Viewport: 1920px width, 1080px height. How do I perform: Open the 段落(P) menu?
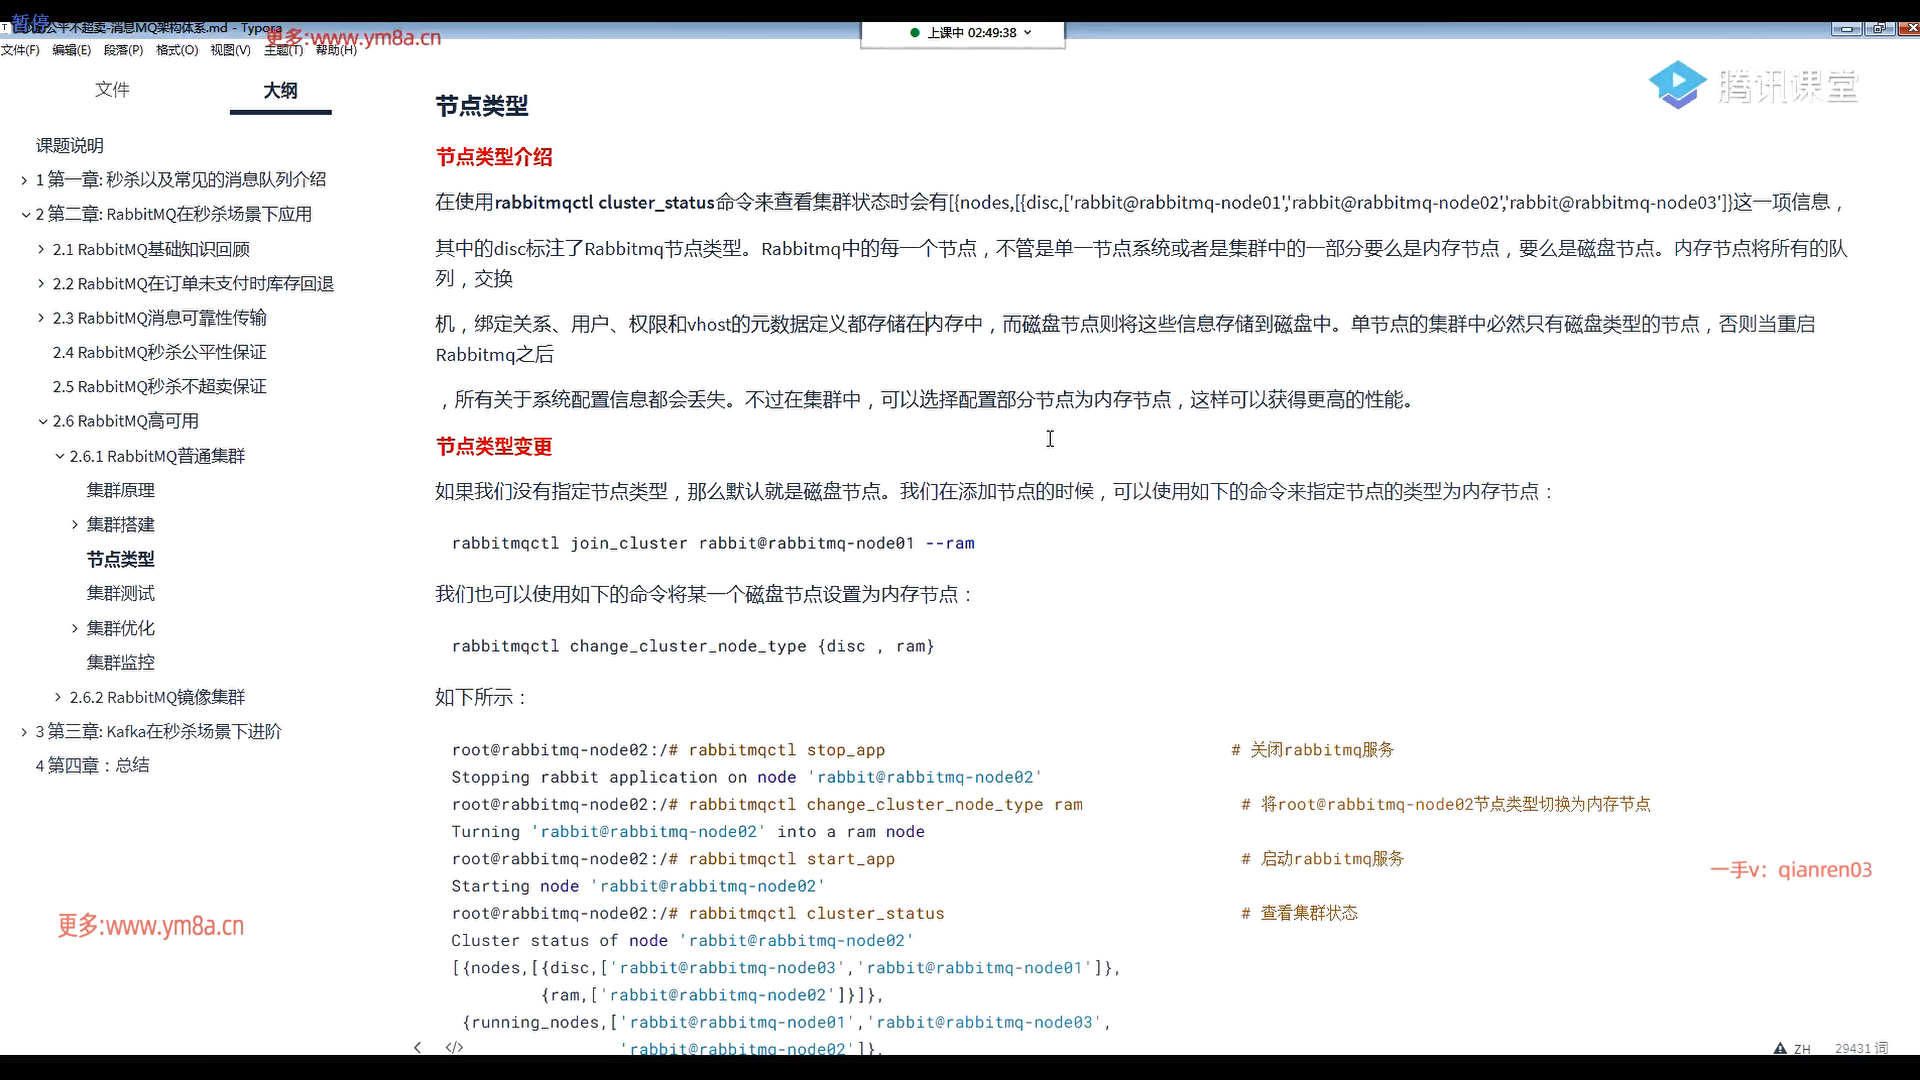pos(123,50)
